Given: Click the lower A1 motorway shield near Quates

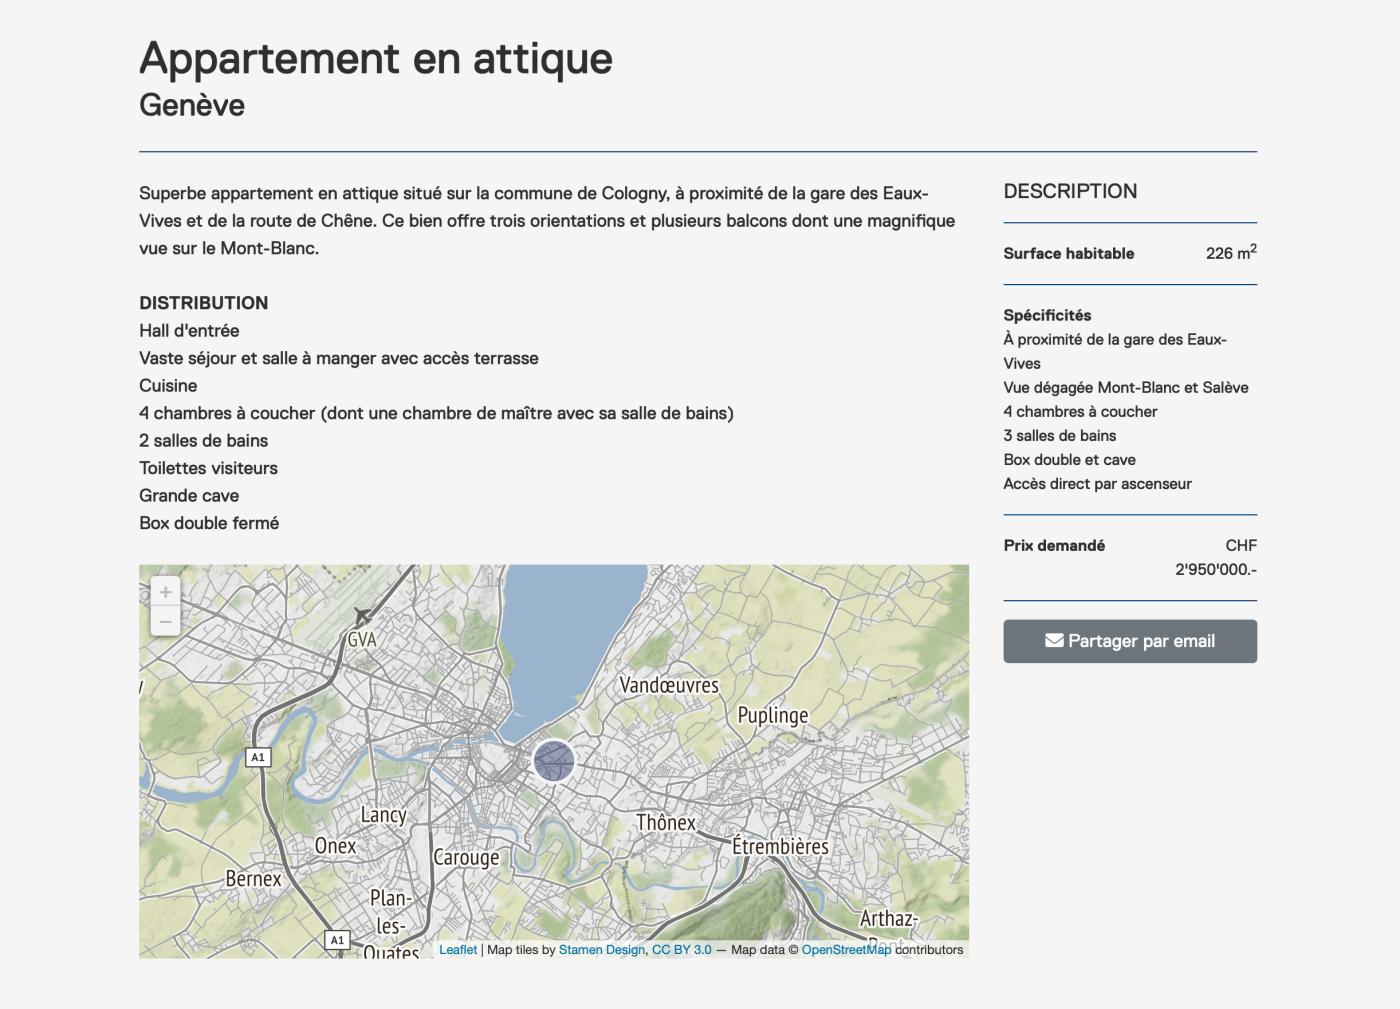Looking at the screenshot, I should tap(337, 940).
